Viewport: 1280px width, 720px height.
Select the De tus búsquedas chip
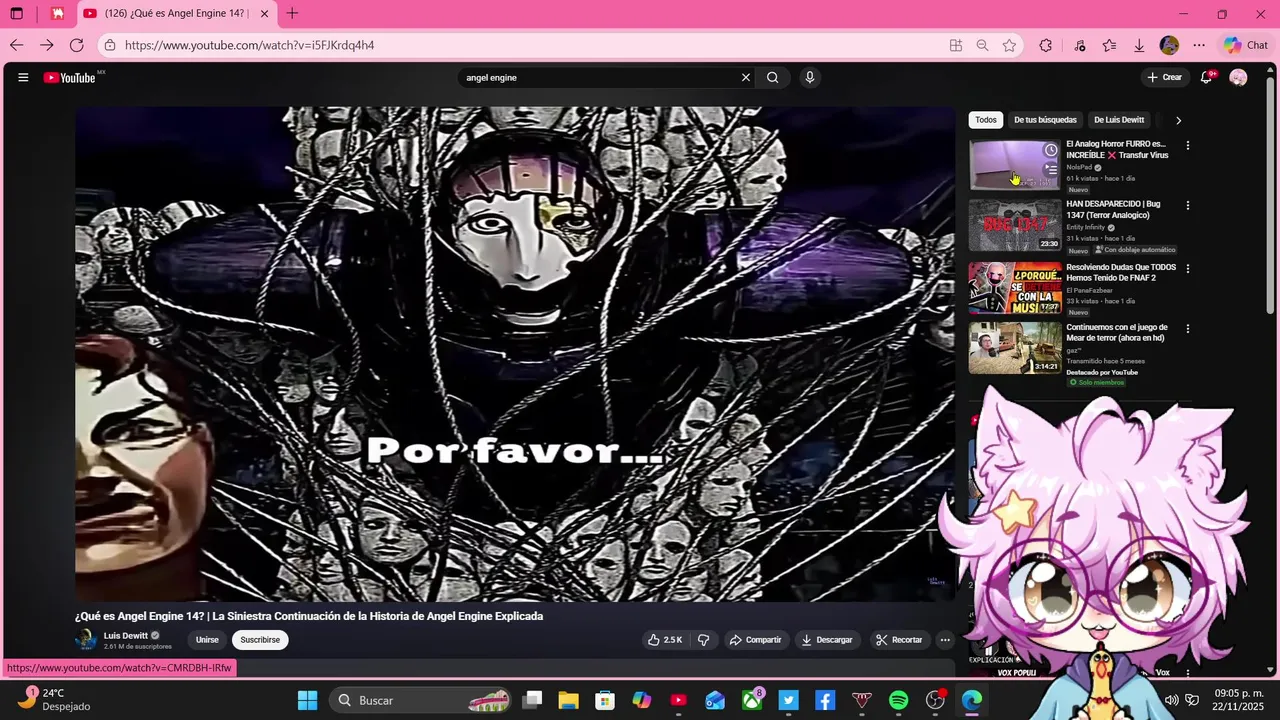click(x=1045, y=120)
